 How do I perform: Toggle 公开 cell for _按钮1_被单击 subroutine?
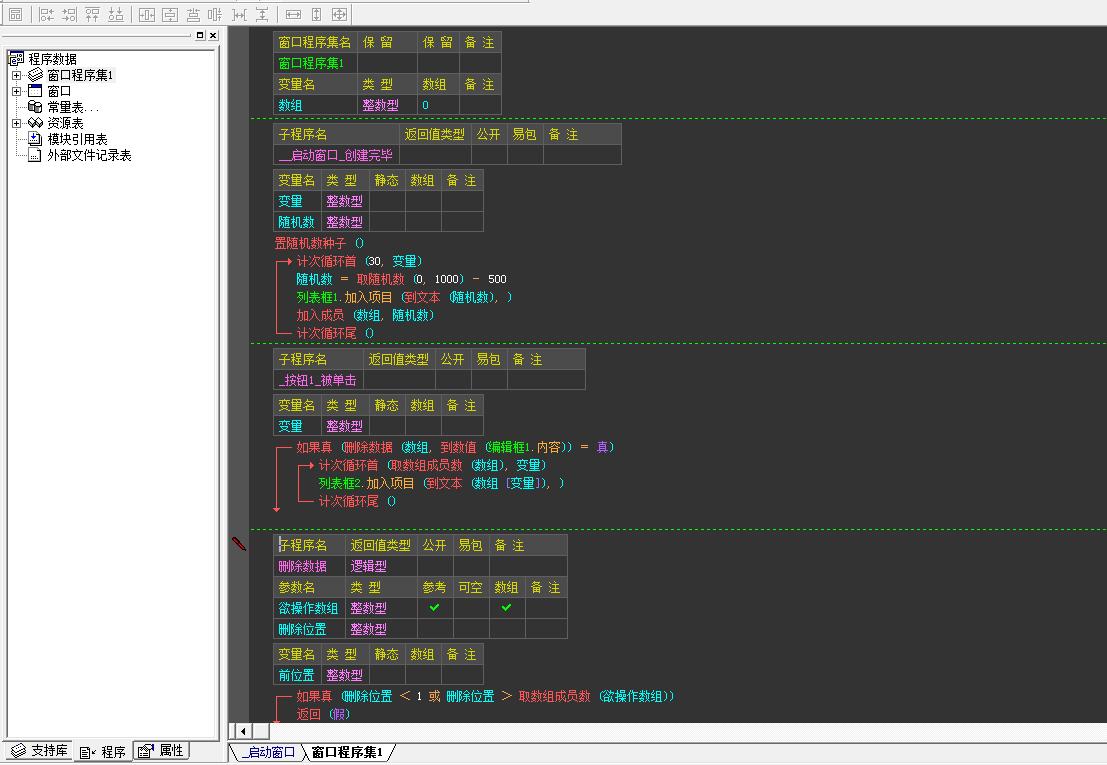pos(453,380)
